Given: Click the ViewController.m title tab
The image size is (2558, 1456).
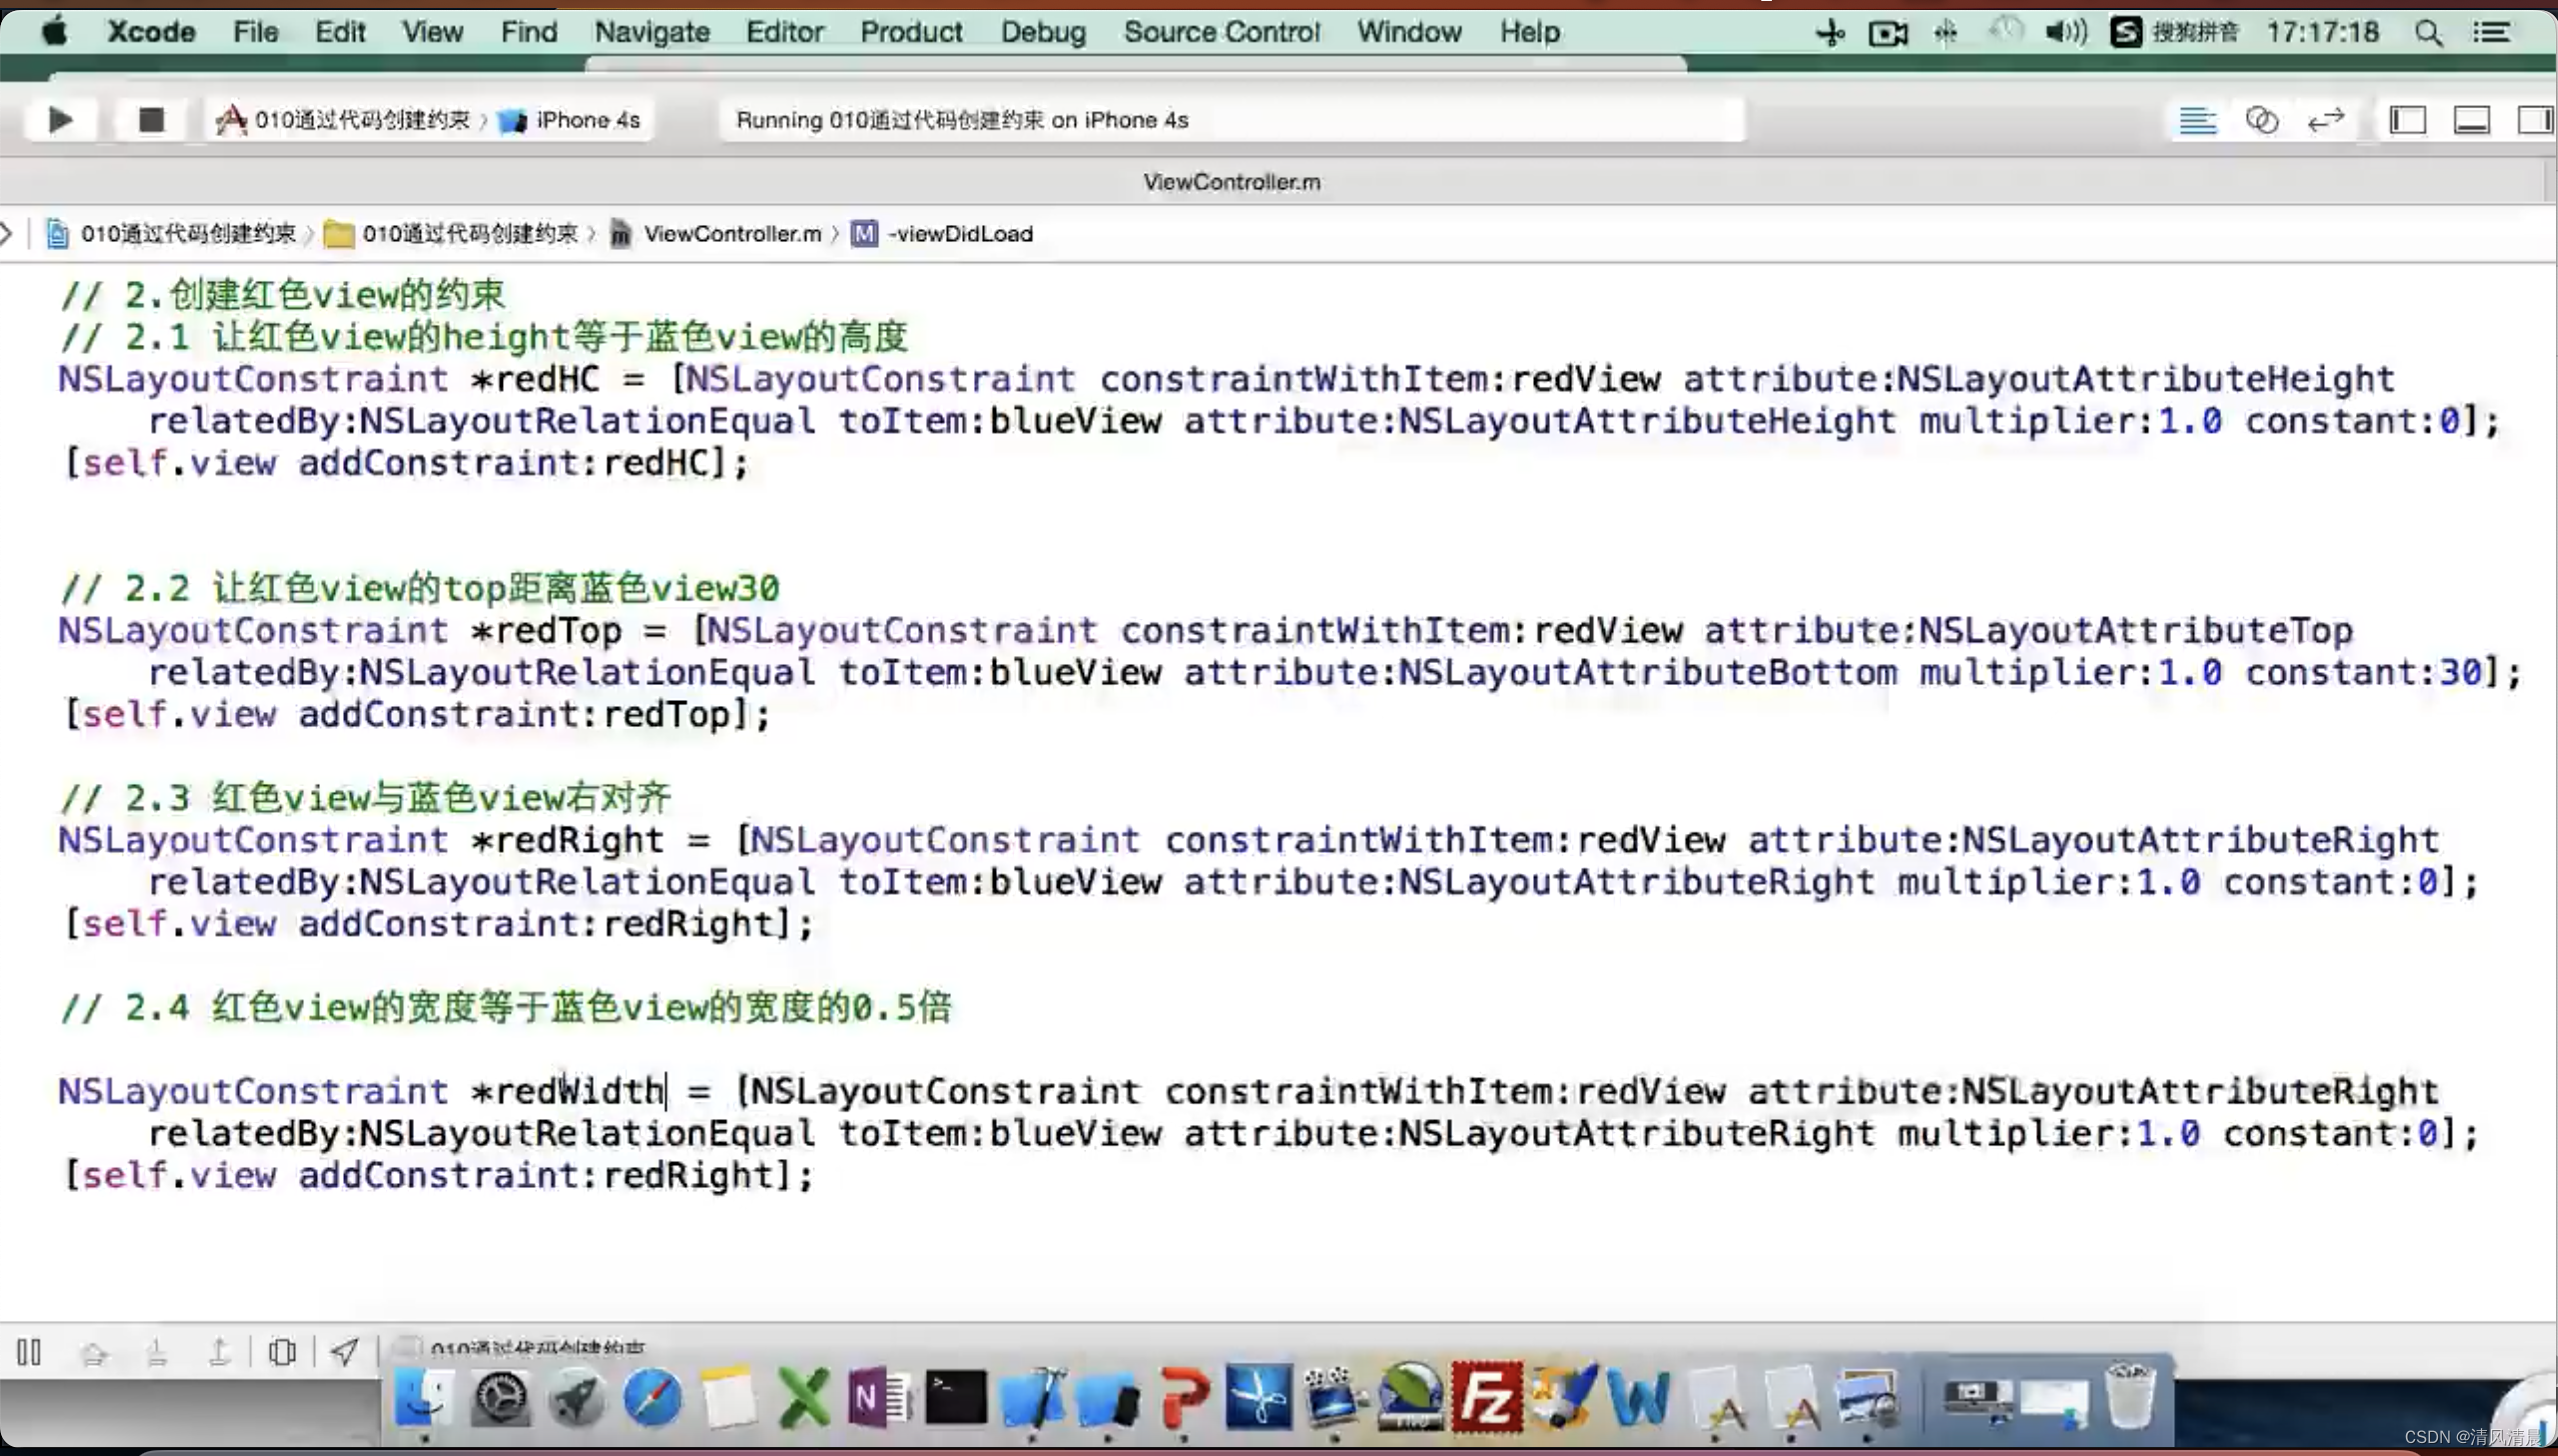Looking at the screenshot, I should pos(1232,182).
